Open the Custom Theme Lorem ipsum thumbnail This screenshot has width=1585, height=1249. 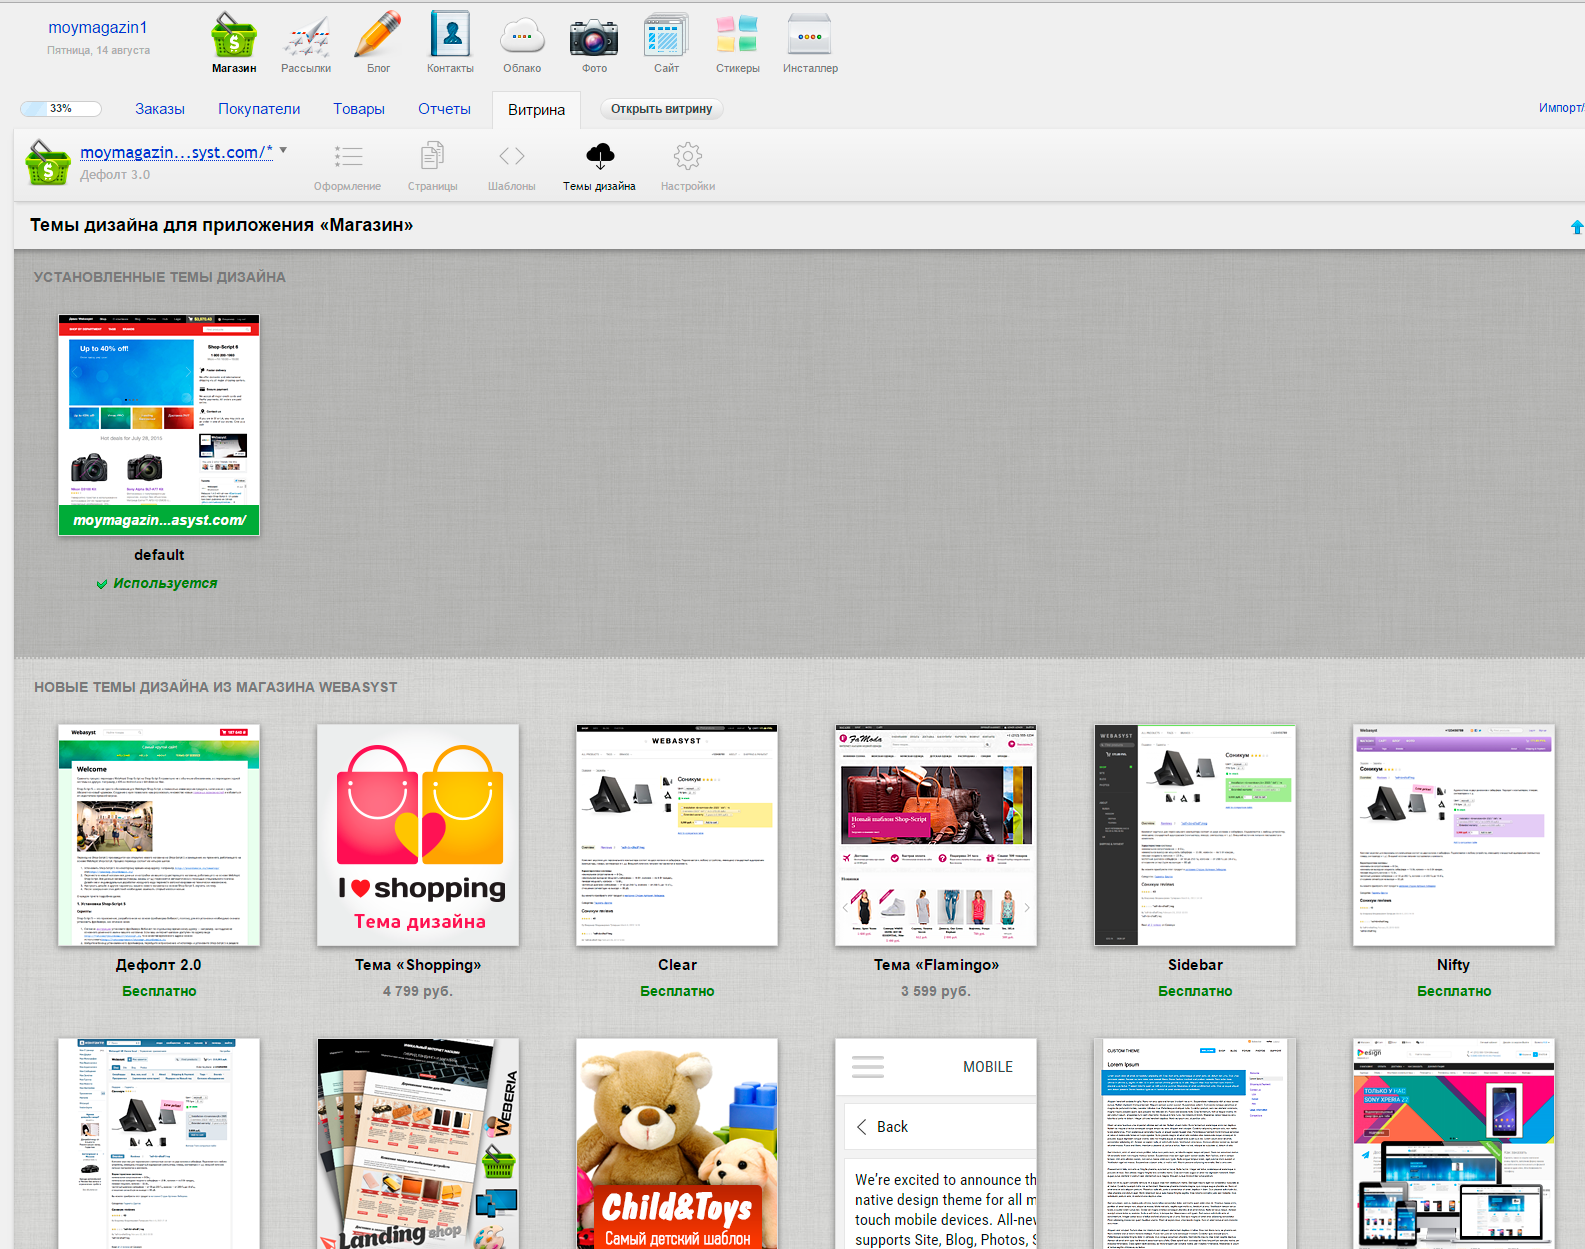pos(1195,1143)
